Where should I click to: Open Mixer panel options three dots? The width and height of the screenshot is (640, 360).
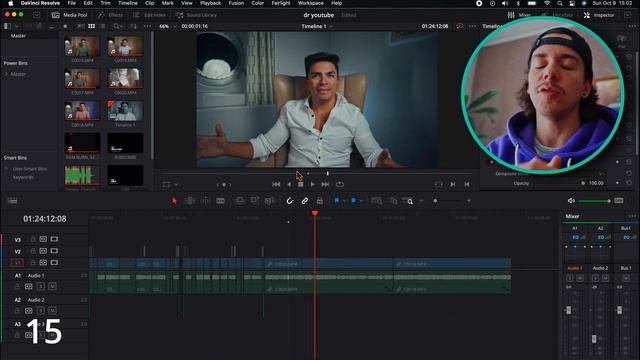(632, 216)
